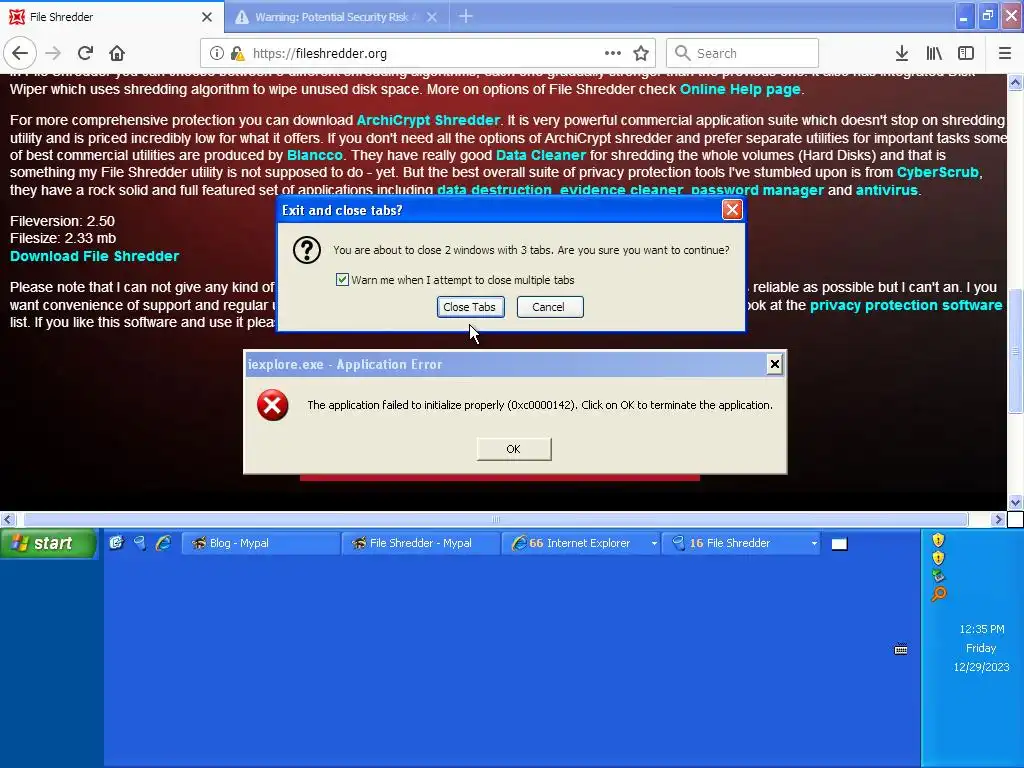Click the orange magnifier tray icon

pyautogui.click(x=938, y=594)
